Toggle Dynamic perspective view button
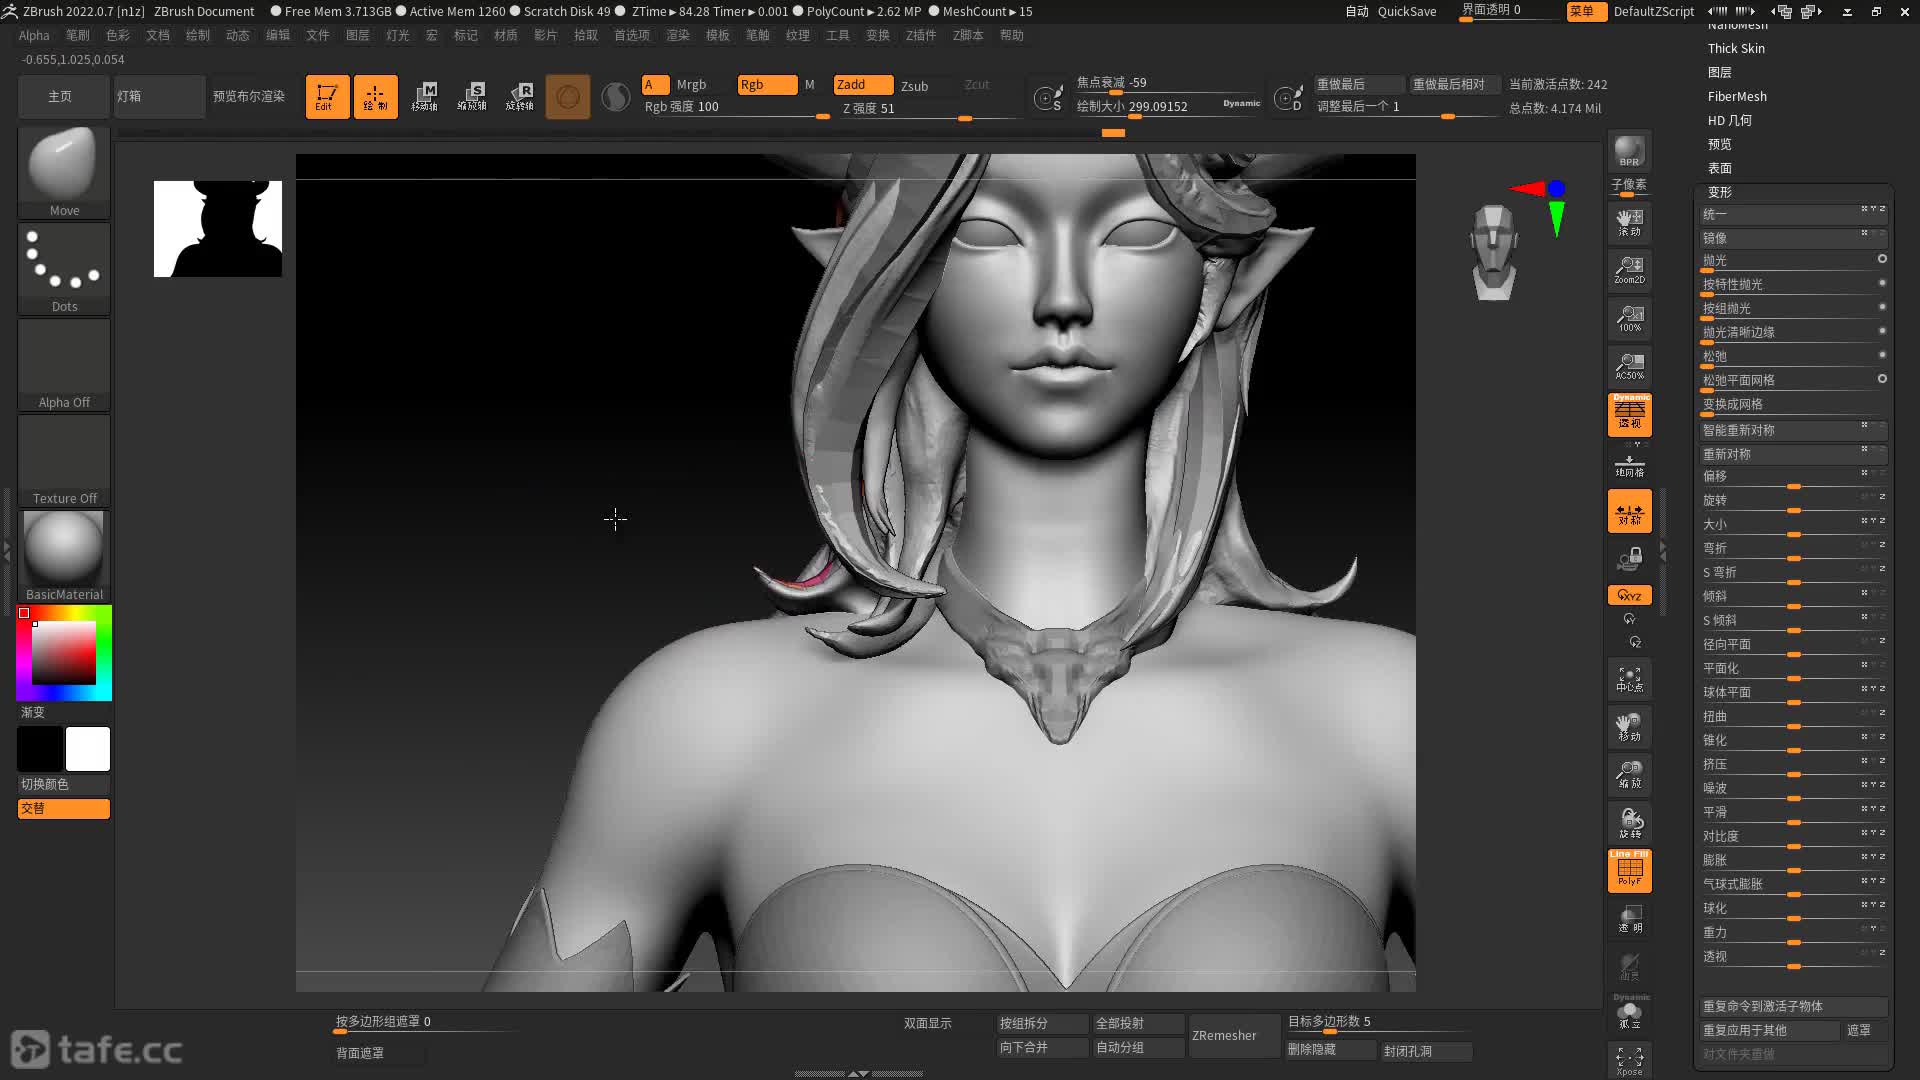 (1629, 414)
